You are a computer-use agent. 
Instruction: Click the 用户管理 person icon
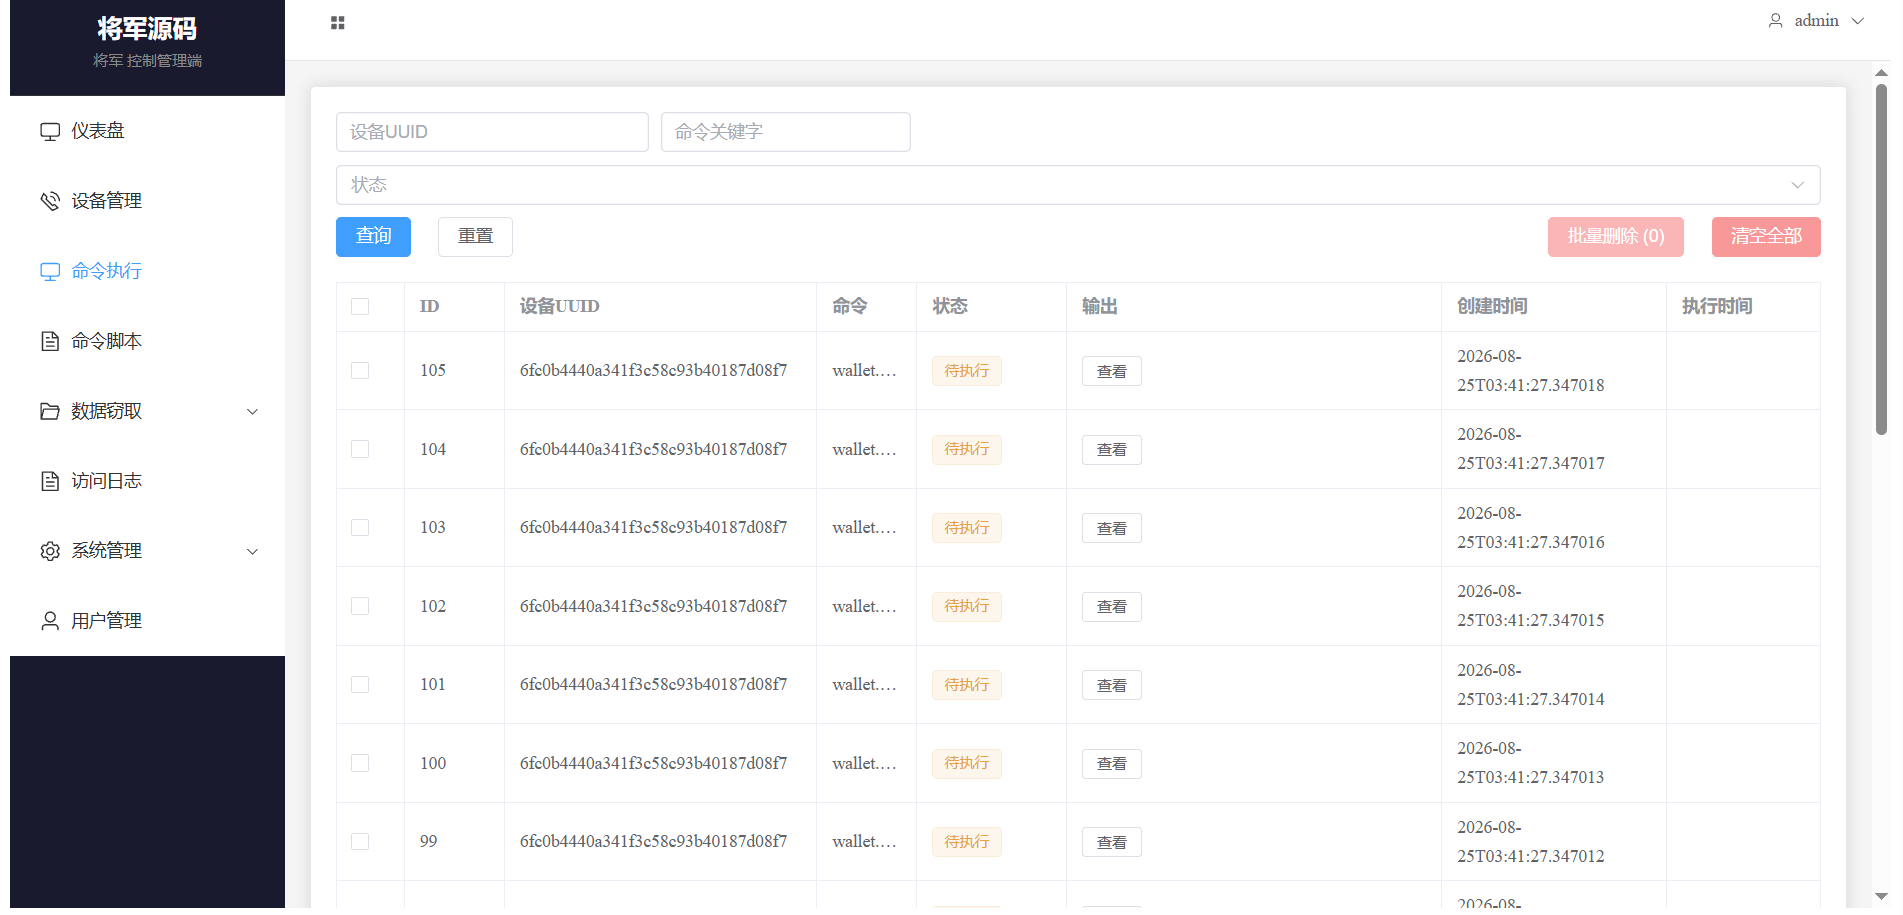coord(50,621)
